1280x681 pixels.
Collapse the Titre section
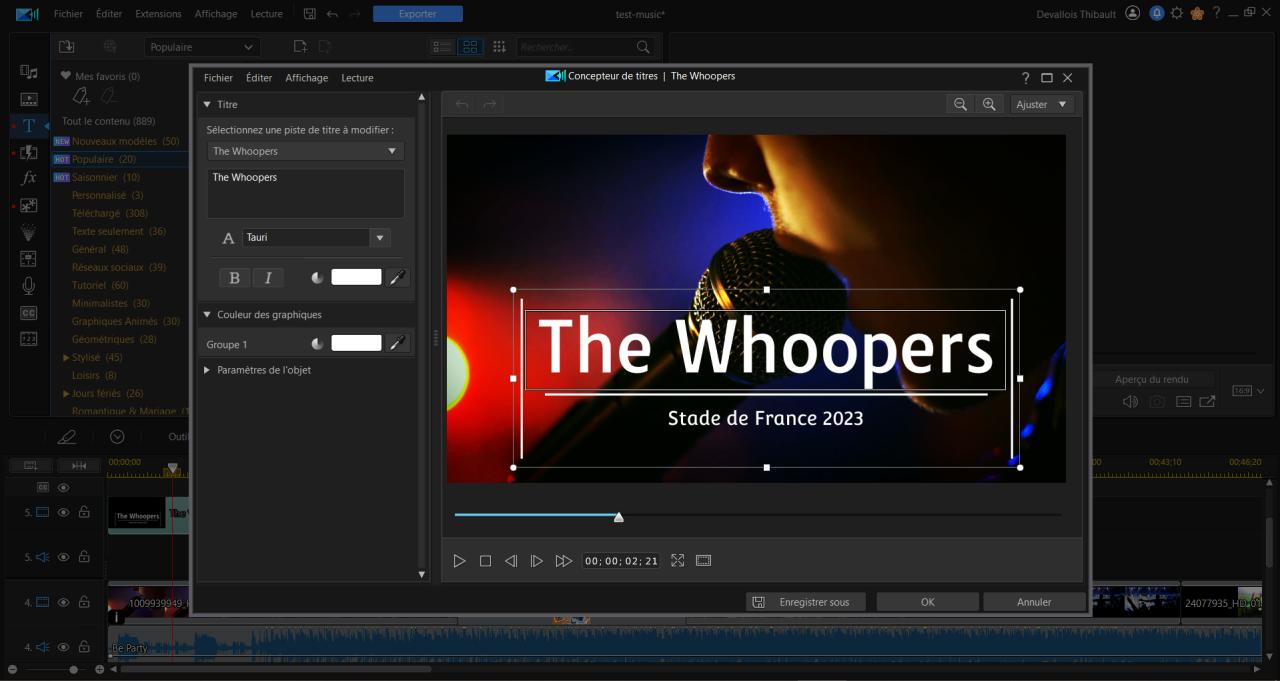pos(207,104)
